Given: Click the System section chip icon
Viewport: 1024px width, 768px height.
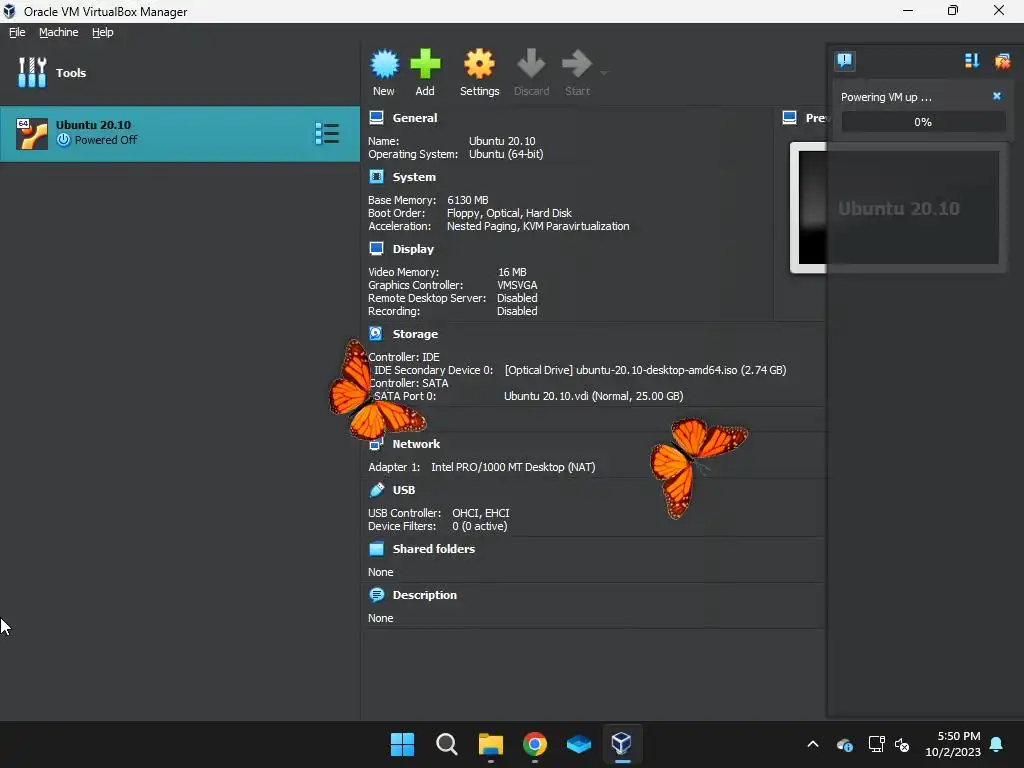Looking at the screenshot, I should click(376, 176).
